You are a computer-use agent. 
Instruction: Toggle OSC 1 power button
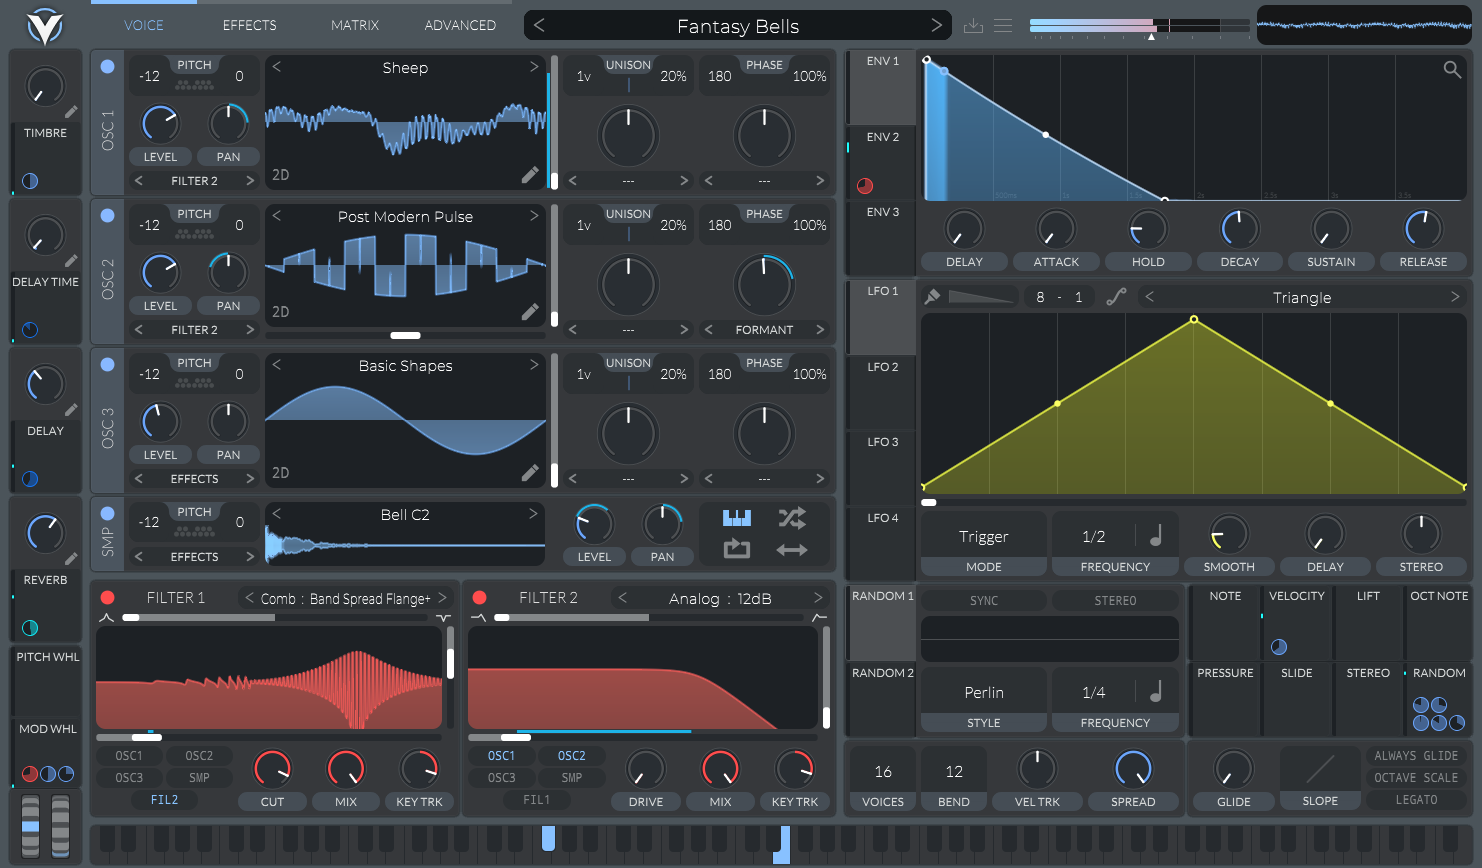107,67
